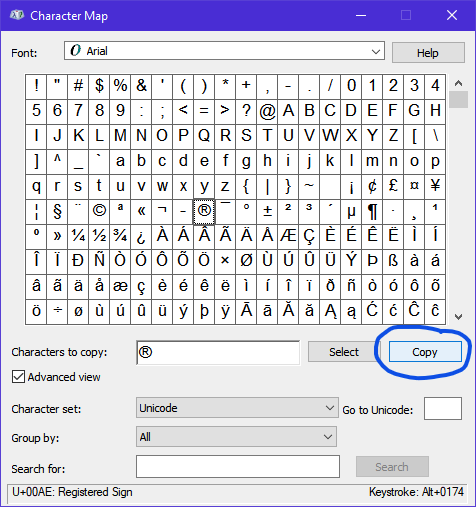
Task: Select the copyright sign © character
Action: click(x=99, y=211)
